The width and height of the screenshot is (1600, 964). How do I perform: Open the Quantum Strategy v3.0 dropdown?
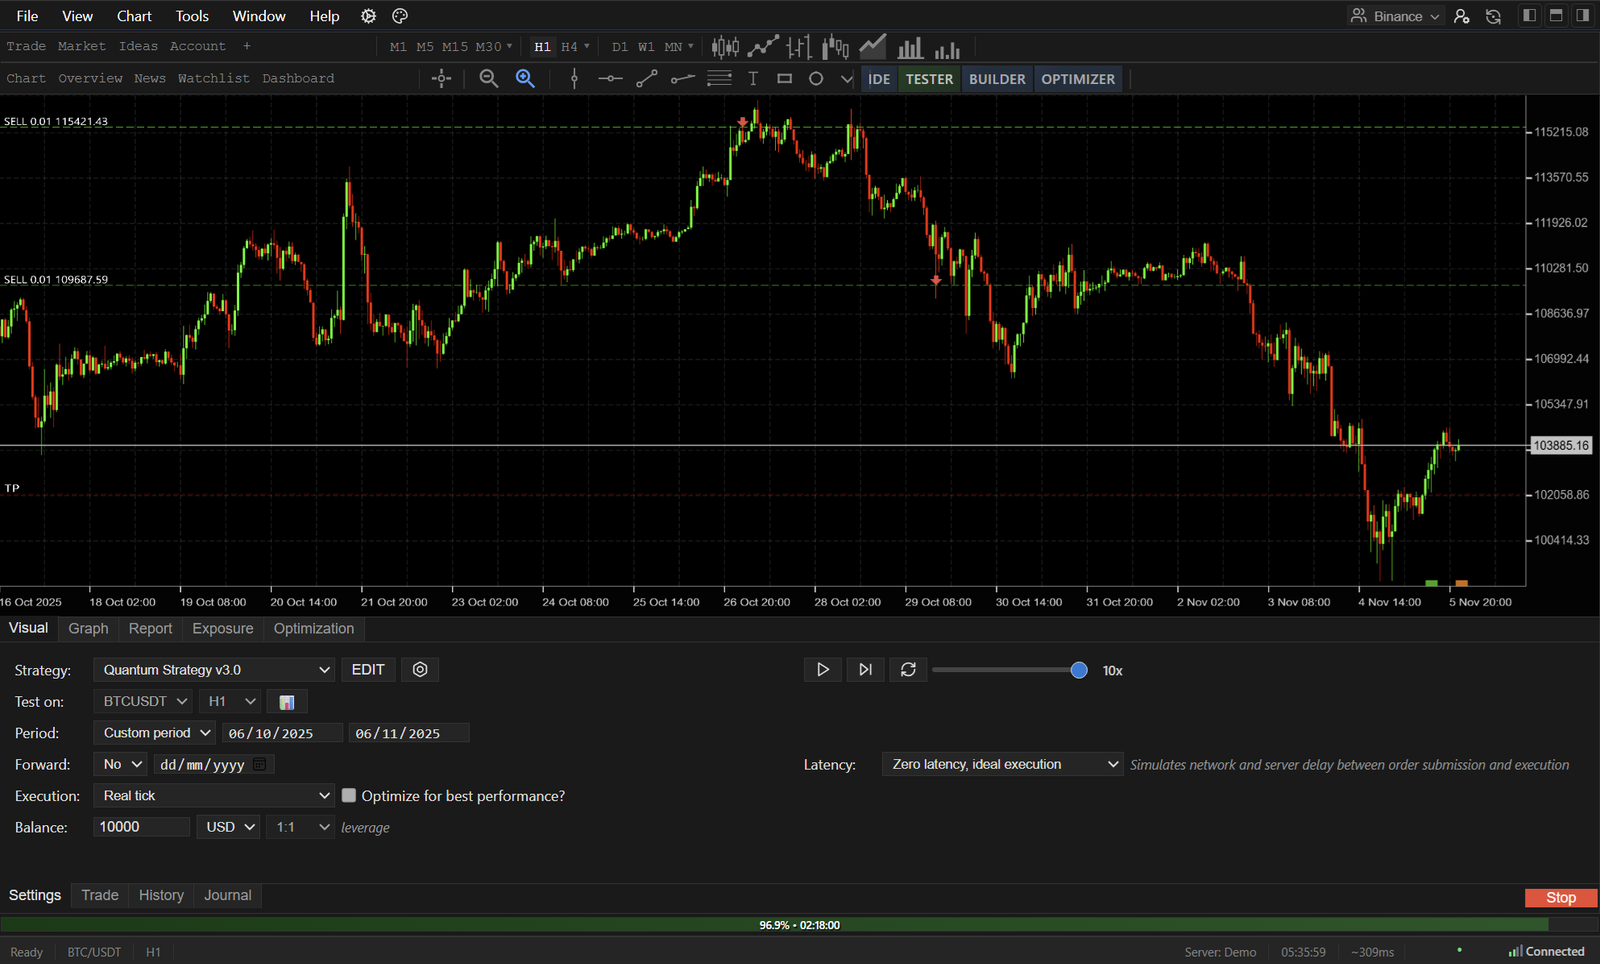tap(213, 669)
